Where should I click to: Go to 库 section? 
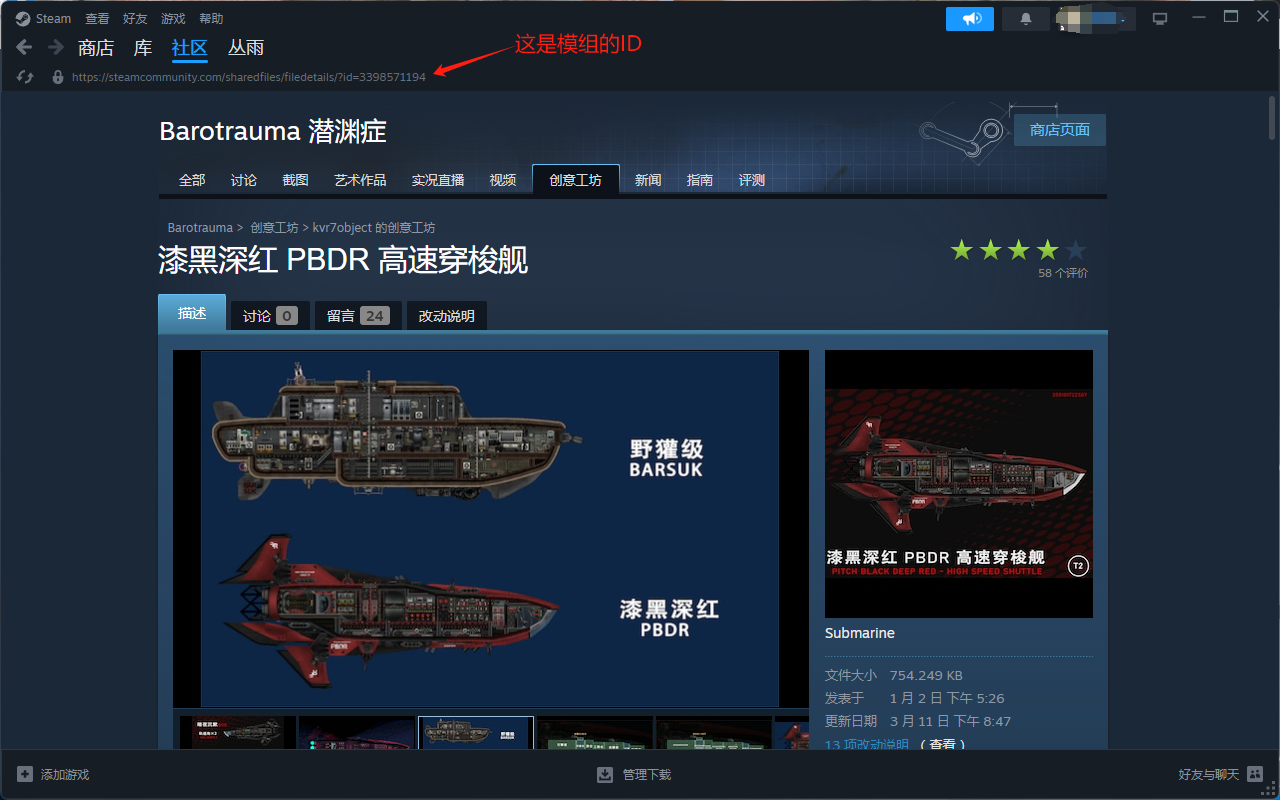pyautogui.click(x=143, y=47)
